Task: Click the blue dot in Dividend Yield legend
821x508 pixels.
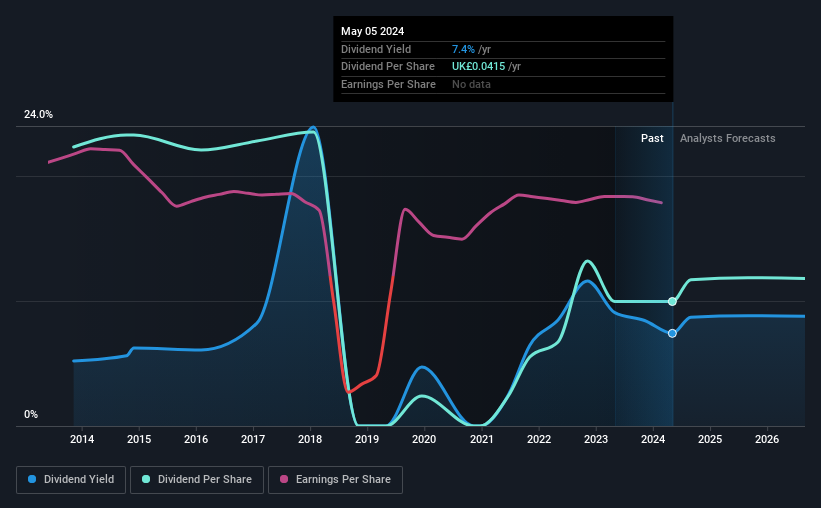Action: pyautogui.click(x=32, y=479)
